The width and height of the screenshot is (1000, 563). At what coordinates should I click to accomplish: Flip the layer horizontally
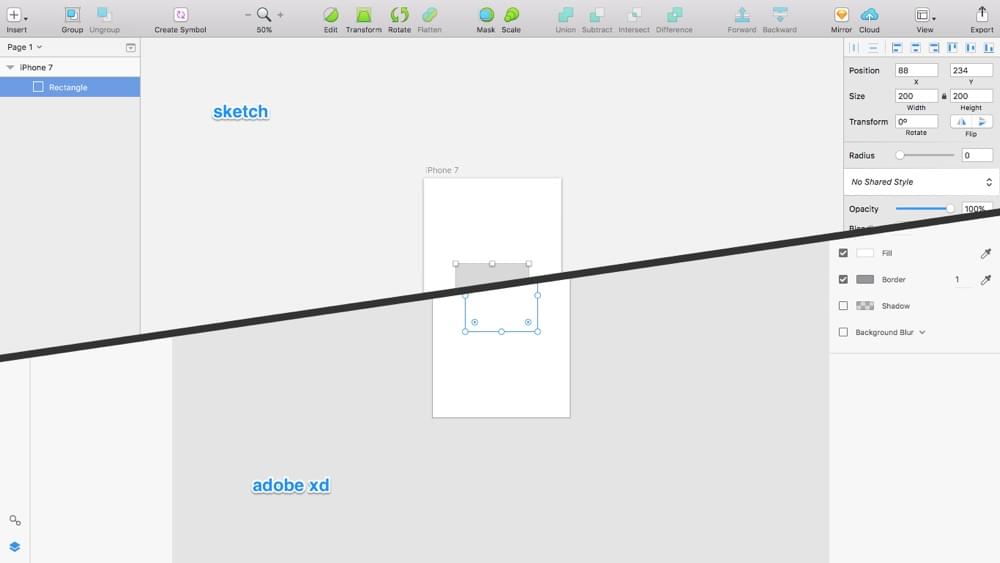[961, 122]
